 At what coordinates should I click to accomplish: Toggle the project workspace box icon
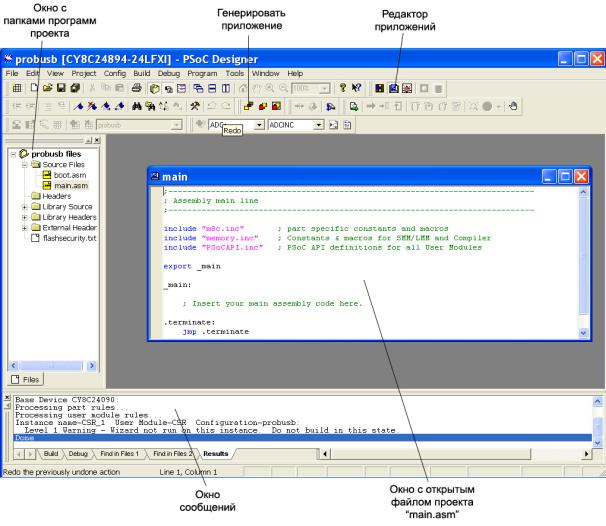tap(154, 89)
